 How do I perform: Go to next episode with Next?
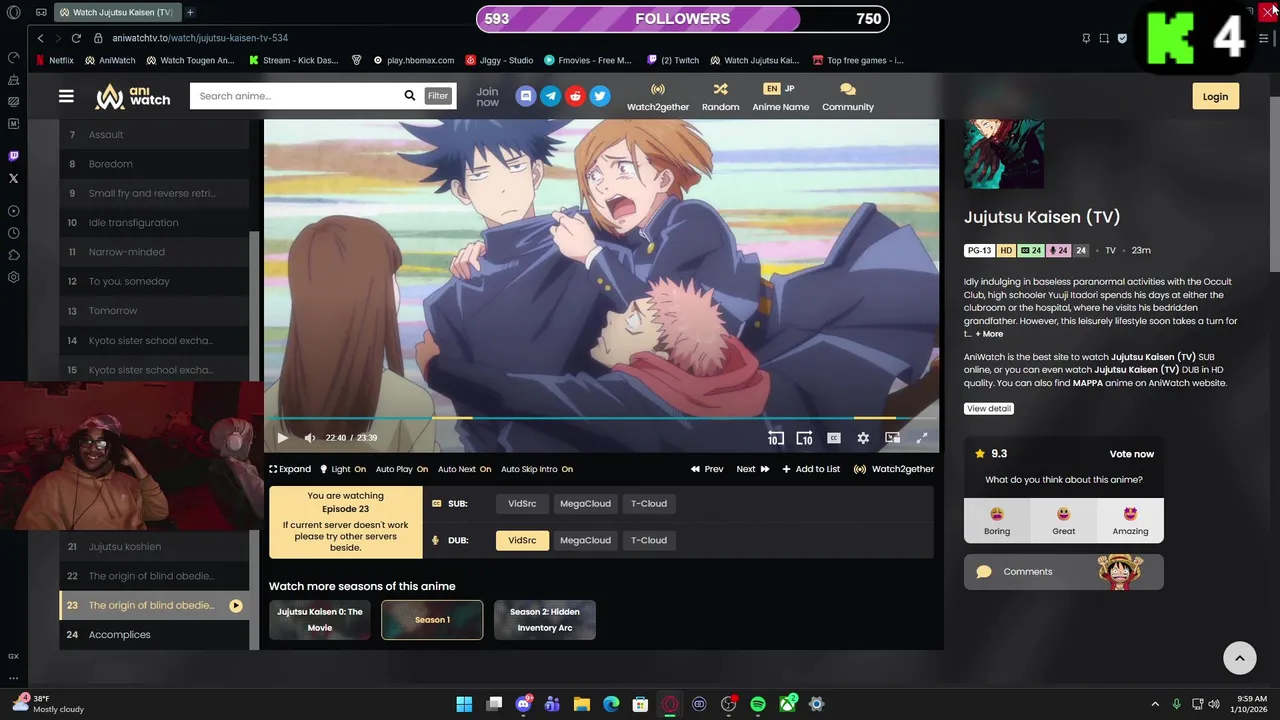click(x=752, y=469)
